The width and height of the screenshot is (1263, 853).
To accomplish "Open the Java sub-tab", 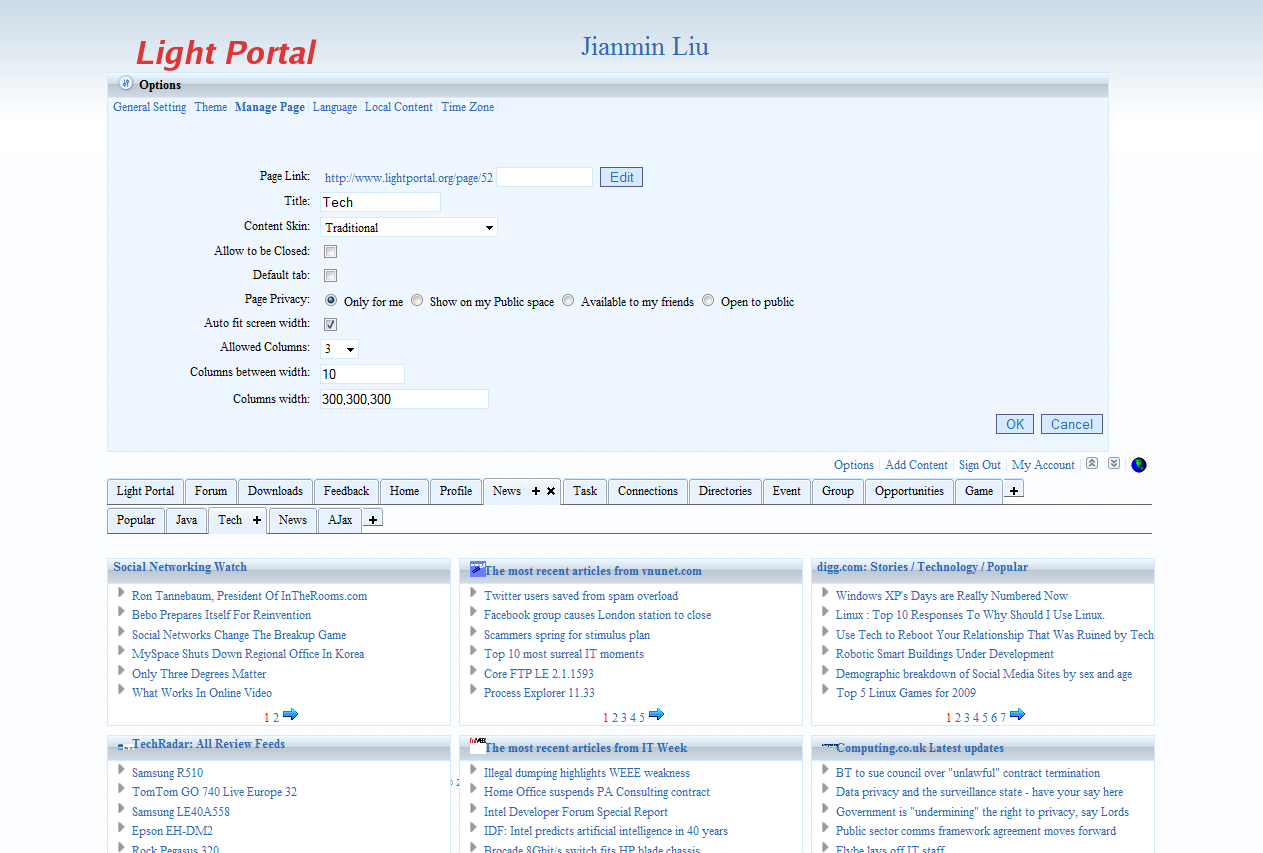I will (187, 520).
